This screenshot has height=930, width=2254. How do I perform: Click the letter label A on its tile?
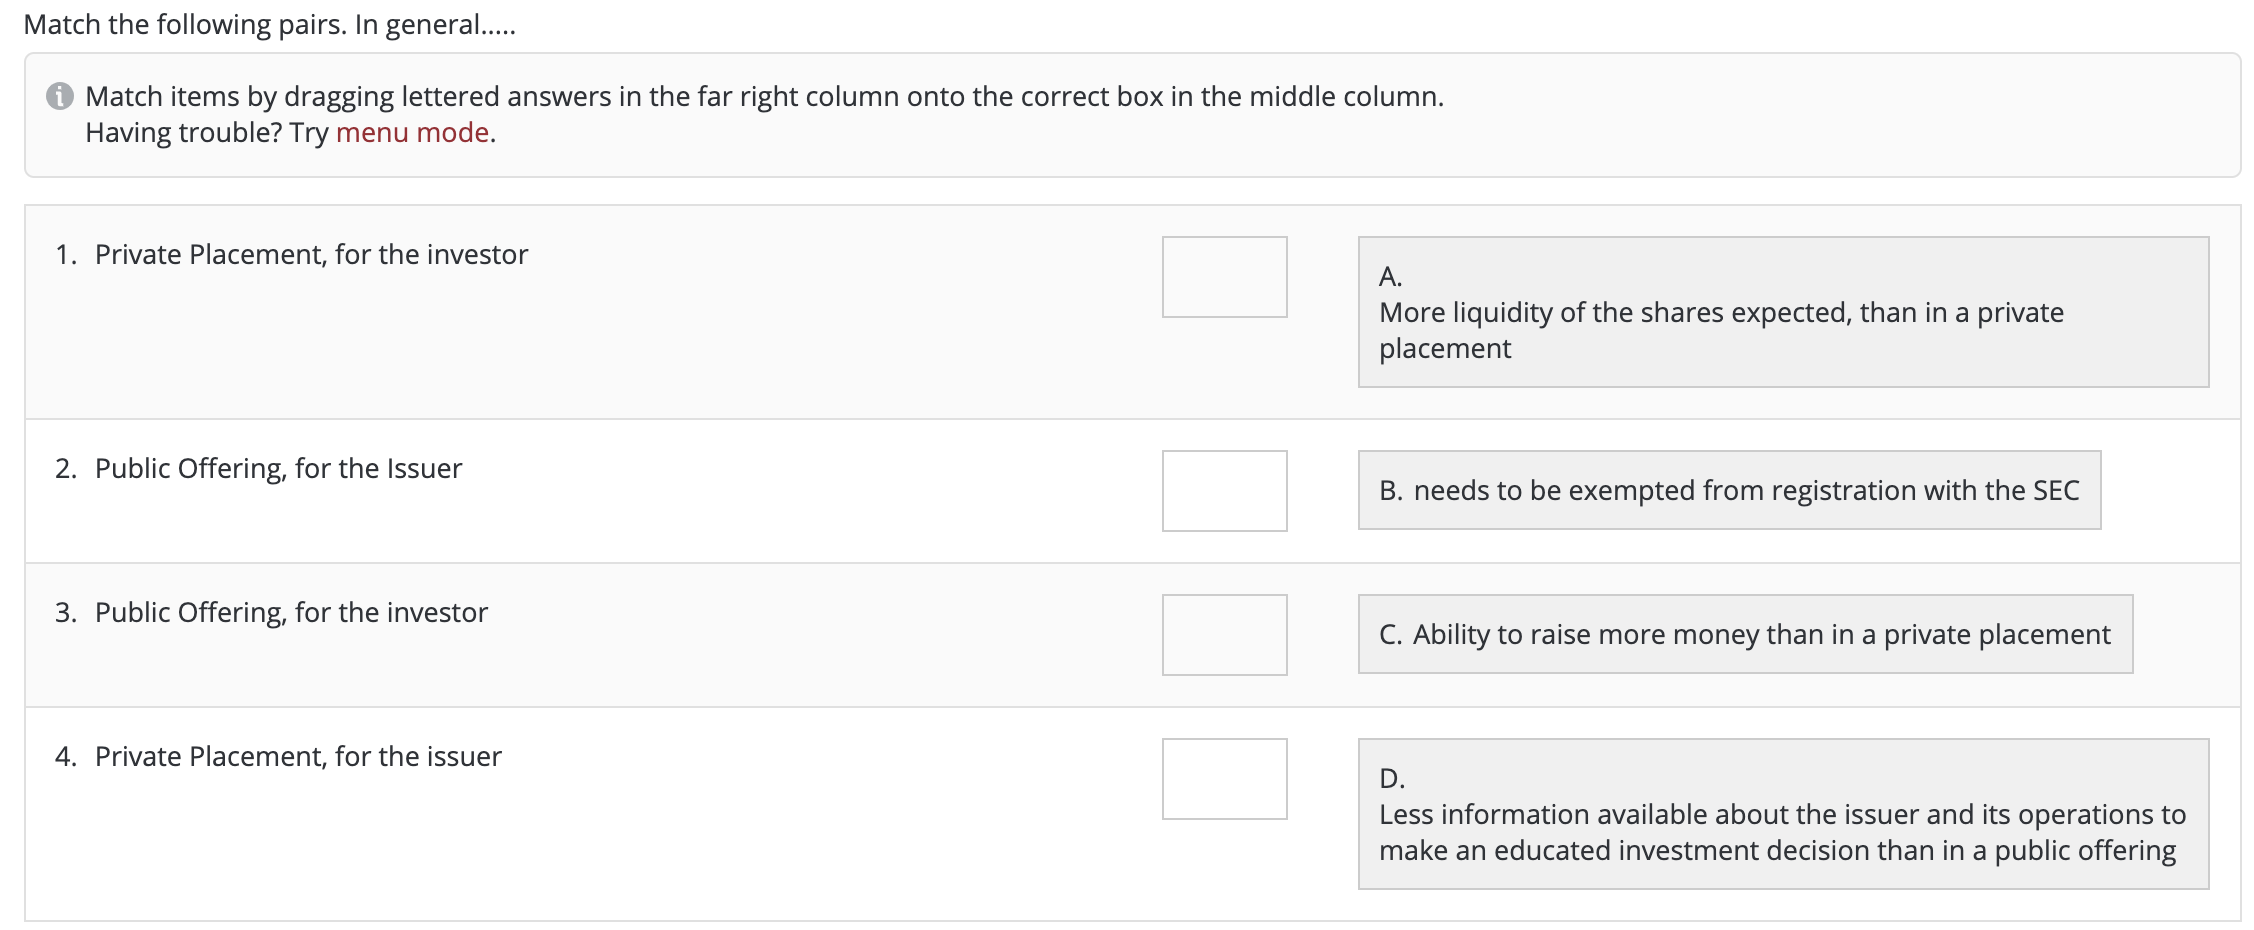1389,275
